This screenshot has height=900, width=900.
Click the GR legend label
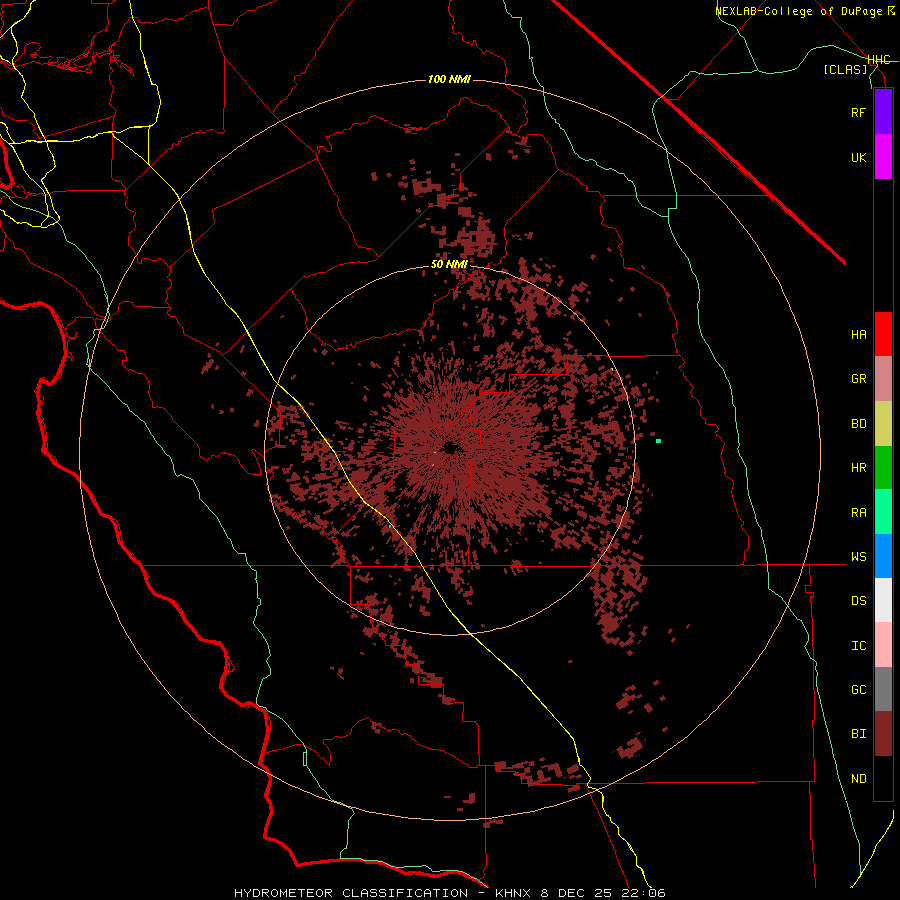[x=859, y=379]
